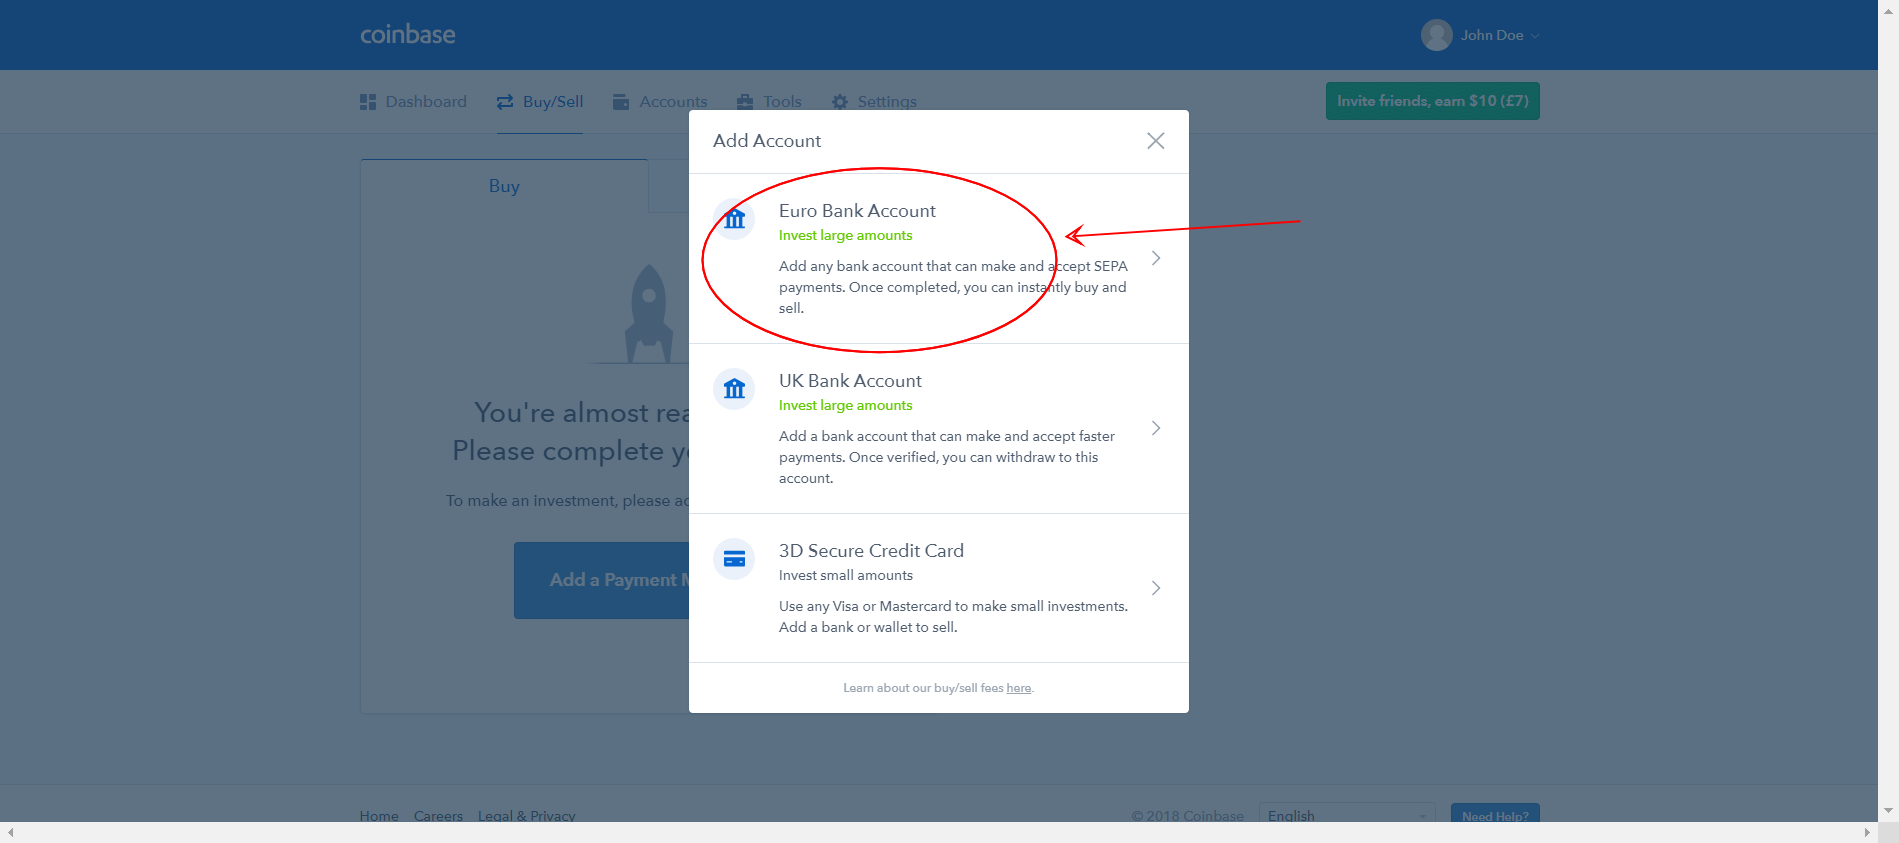Click the Visa or Mastercard description text
This screenshot has width=1899, height=843.
pos(953,617)
